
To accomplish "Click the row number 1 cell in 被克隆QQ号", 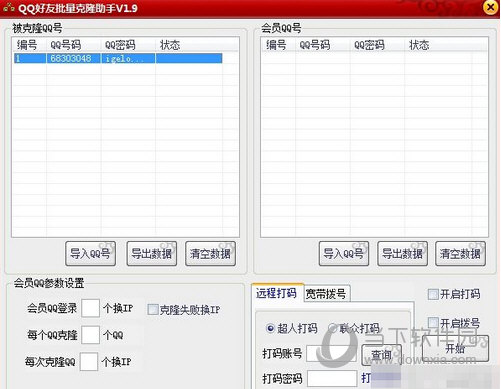I will click(x=29, y=58).
